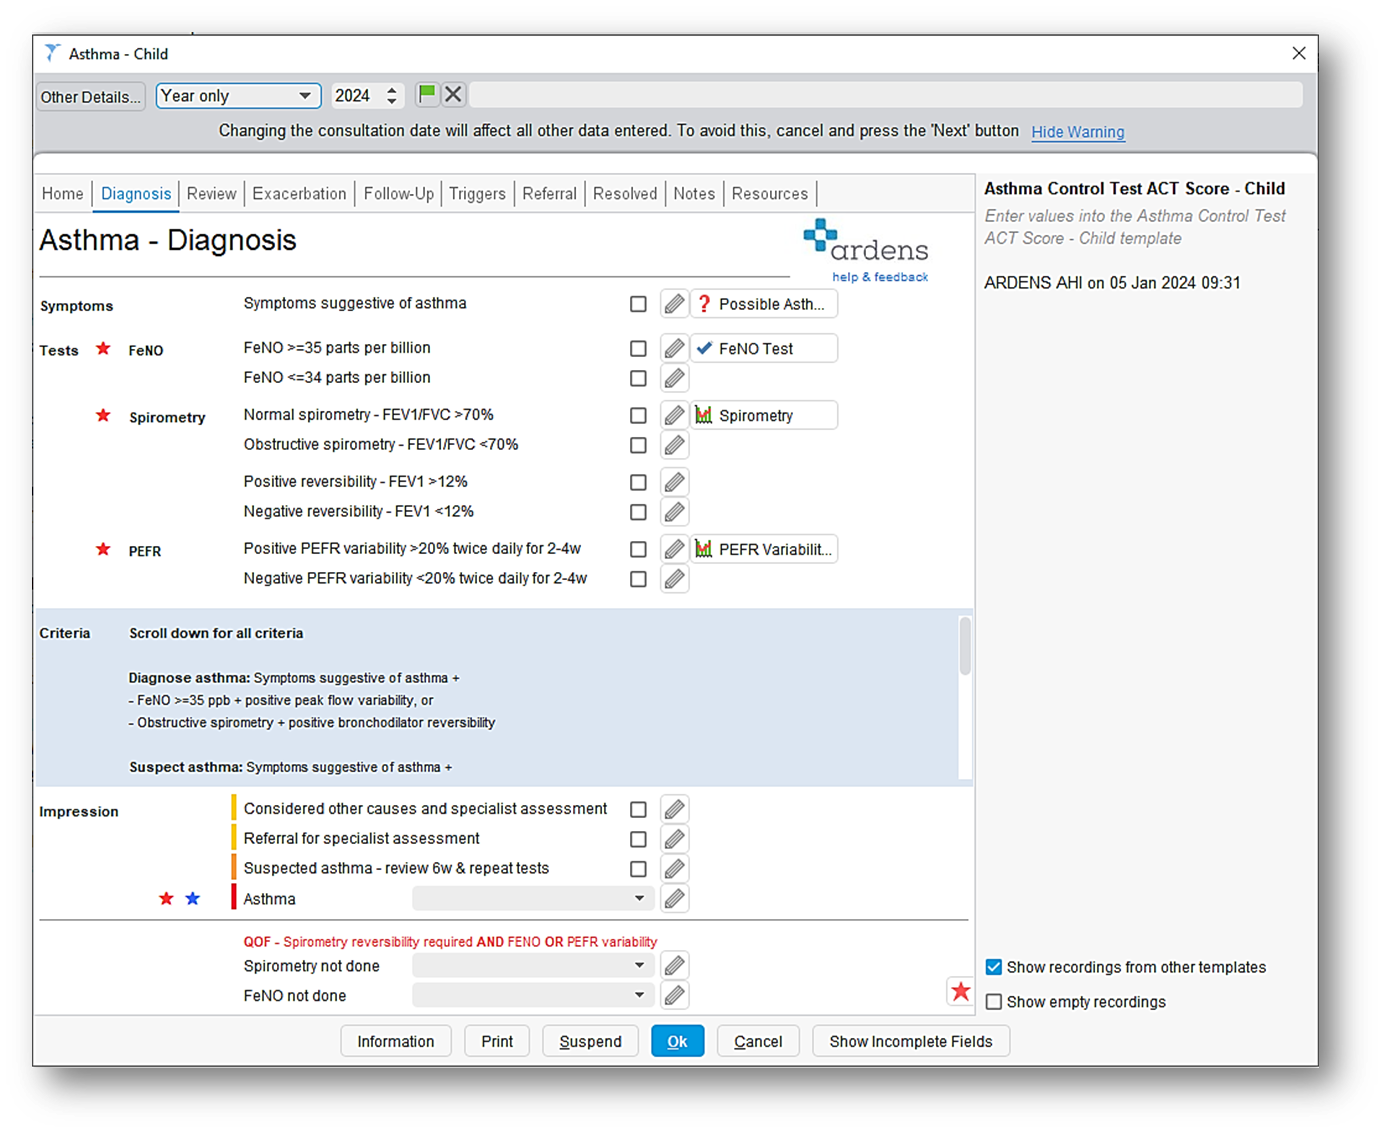Click the X clear icon beside flag
This screenshot has width=1384, height=1133.
(453, 95)
